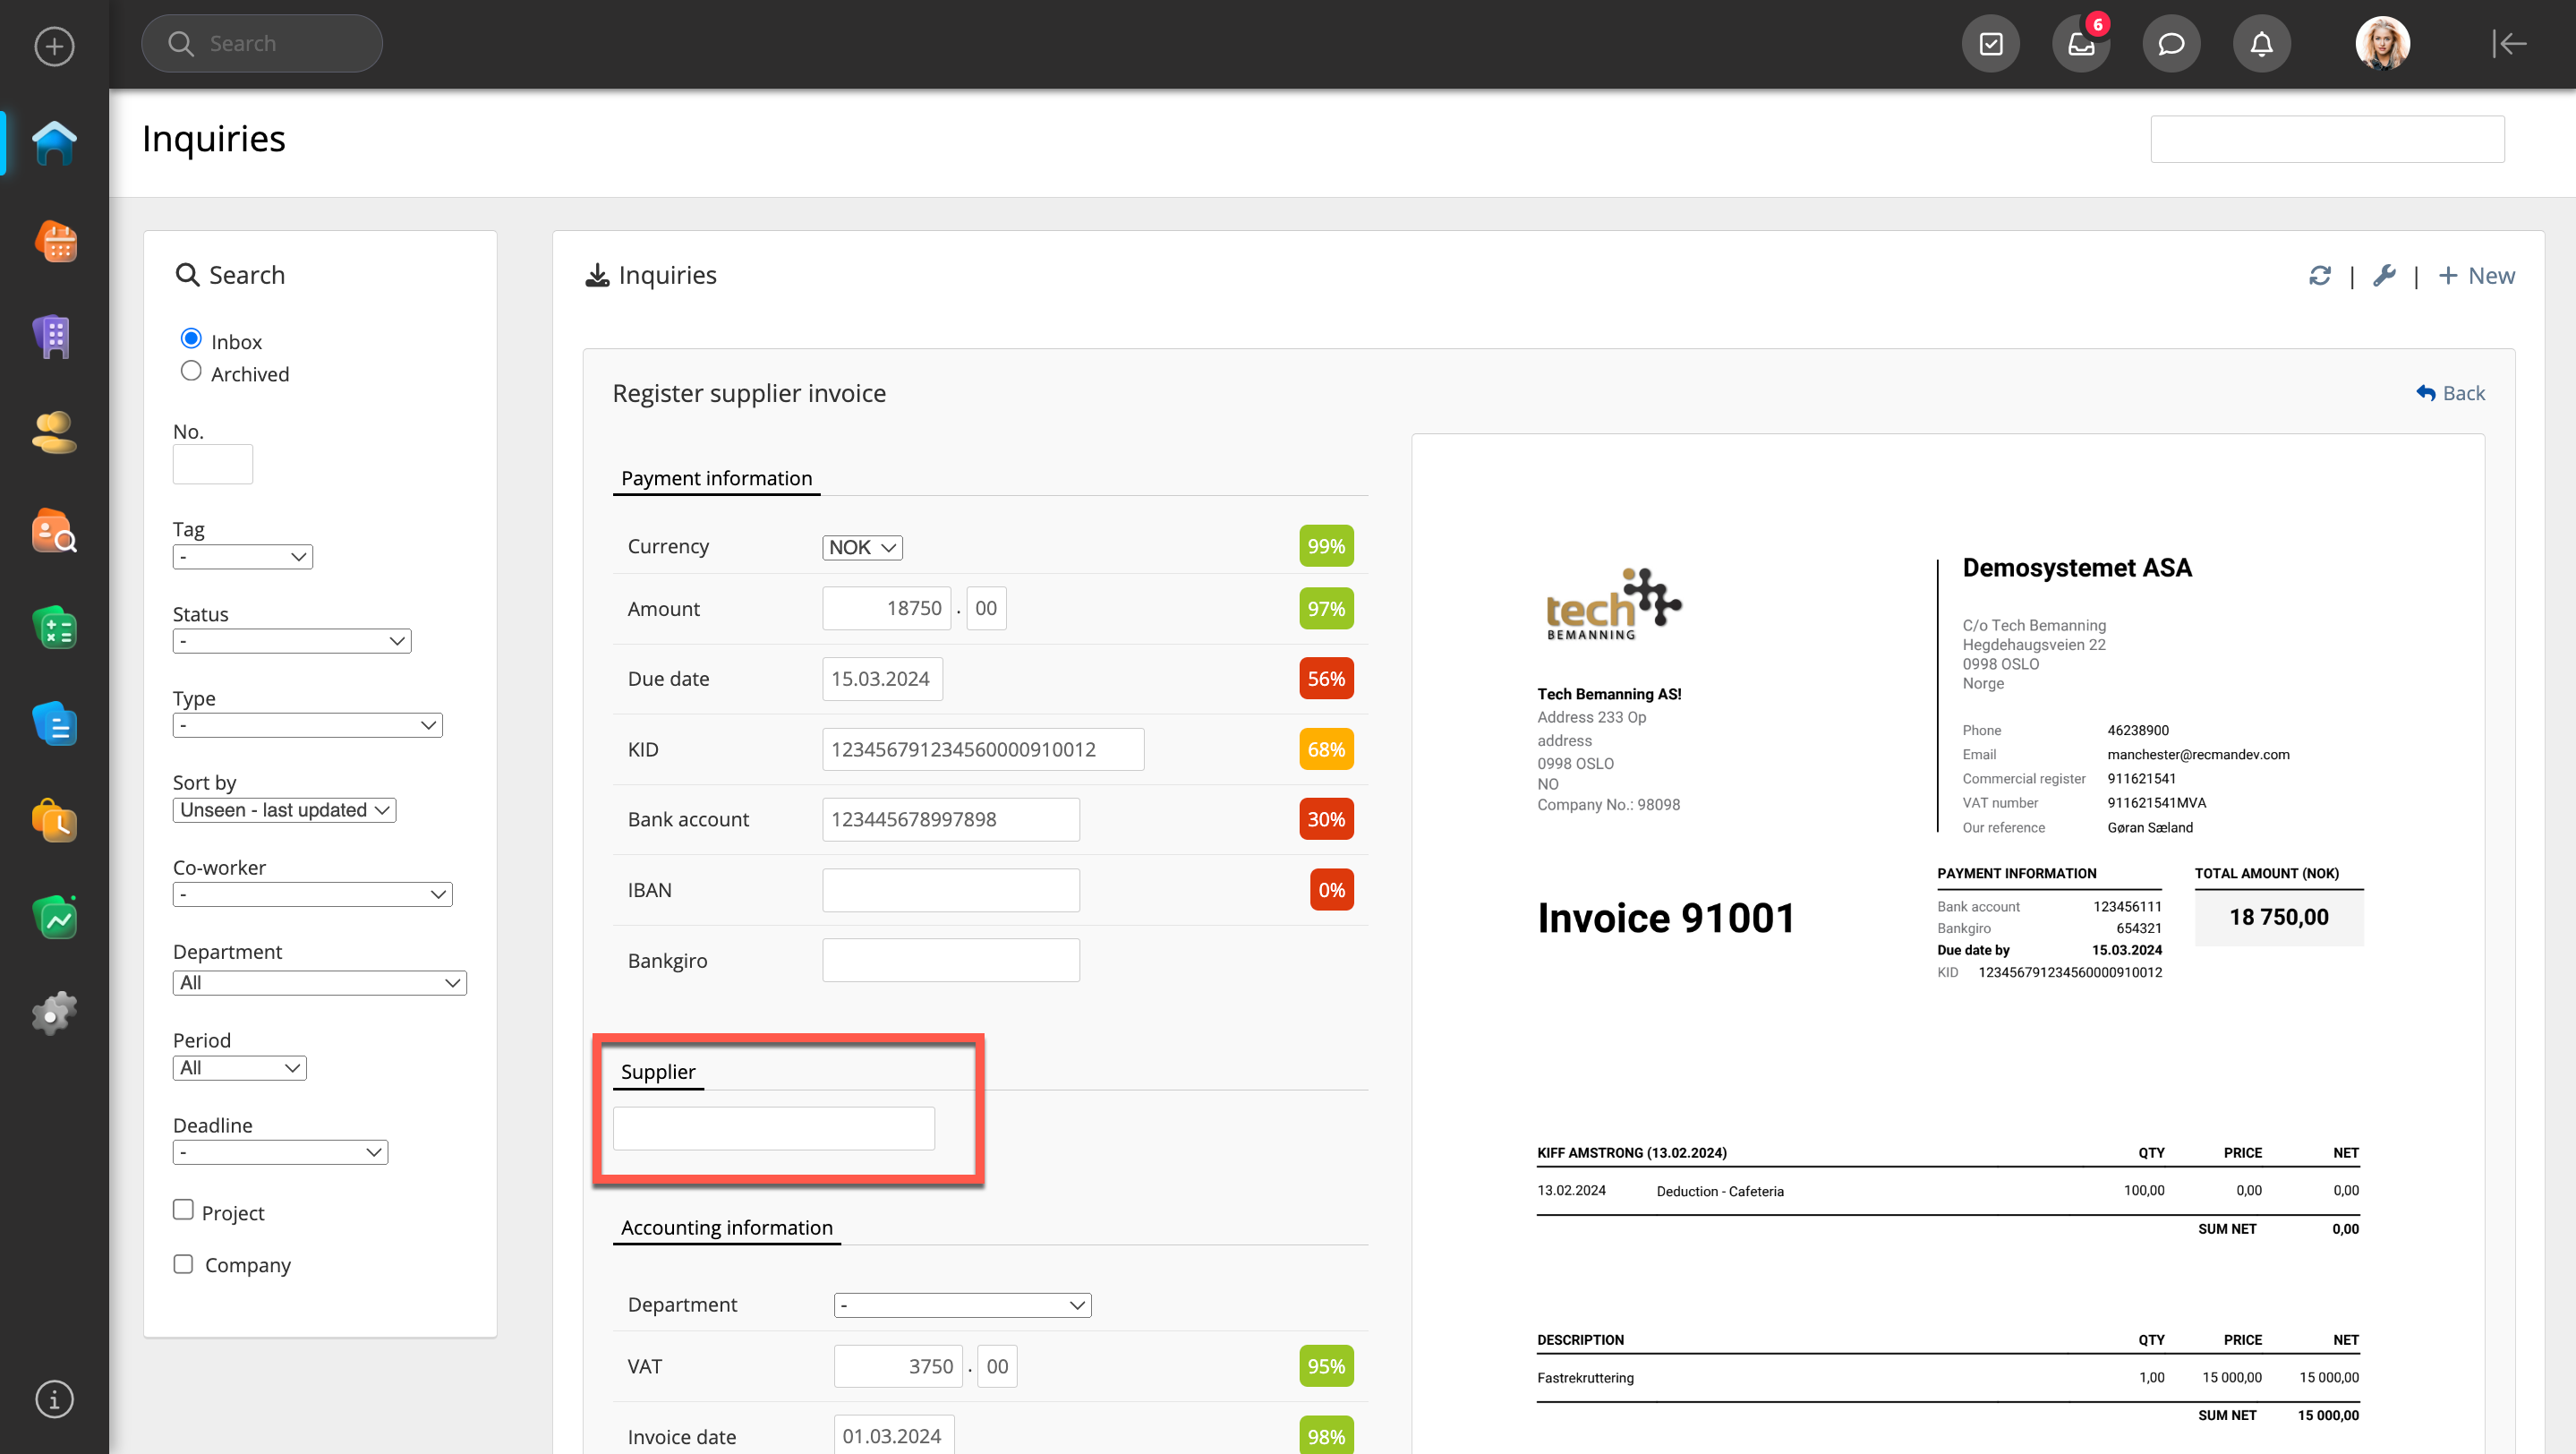Enable the Project checkbox
Image resolution: width=2576 pixels, height=1454 pixels.
[183, 1210]
